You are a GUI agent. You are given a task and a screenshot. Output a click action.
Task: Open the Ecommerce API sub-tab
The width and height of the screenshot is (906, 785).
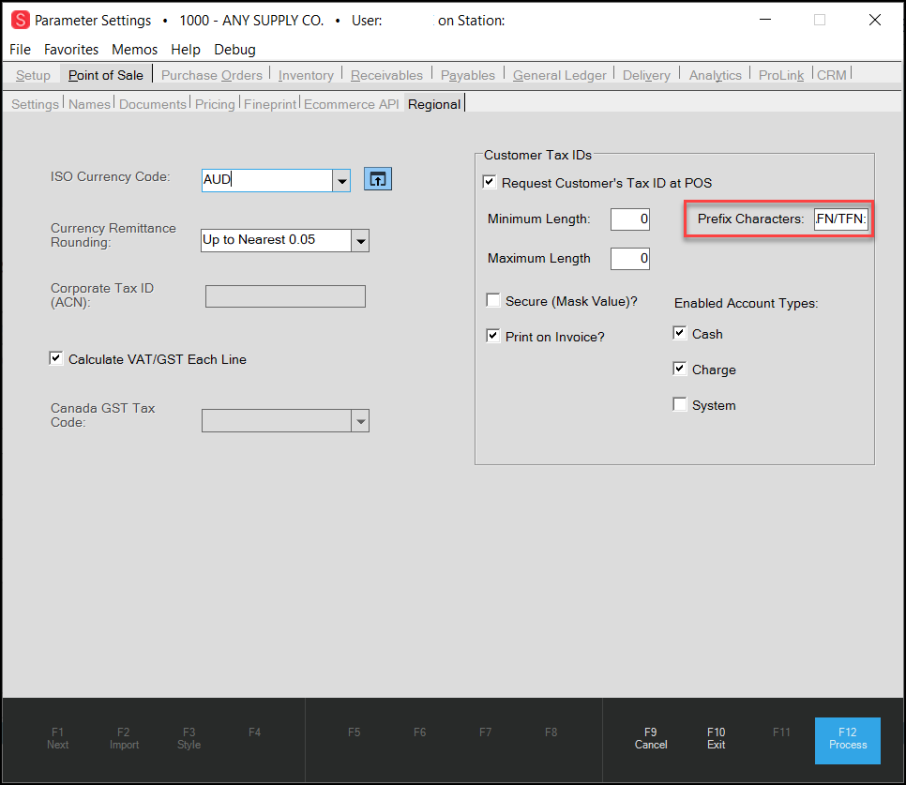coord(351,104)
